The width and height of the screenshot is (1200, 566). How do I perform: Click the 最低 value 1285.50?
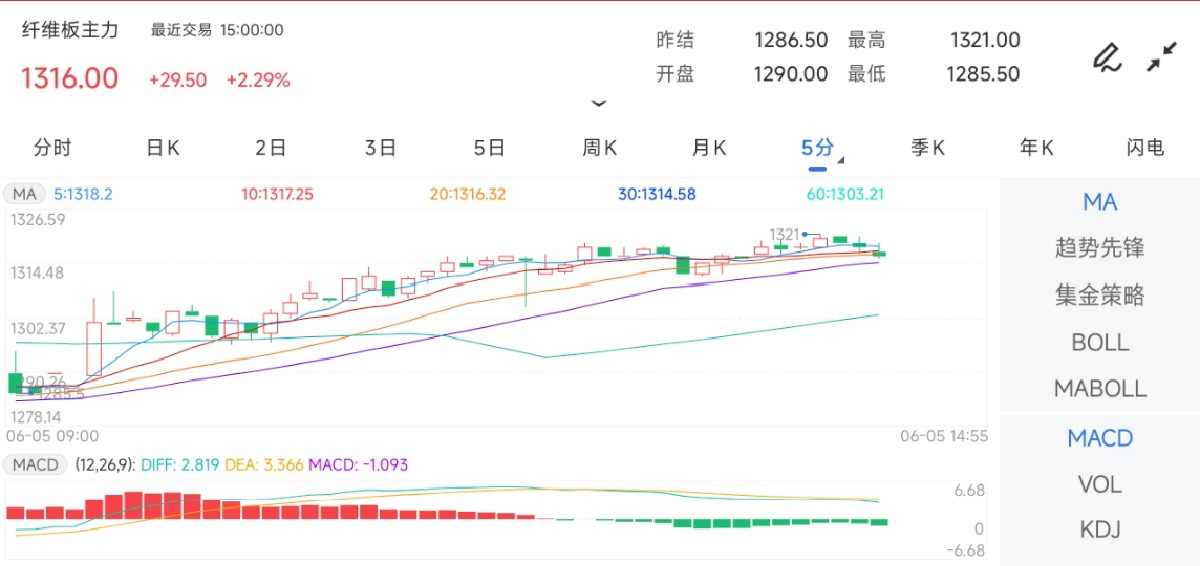click(x=984, y=74)
